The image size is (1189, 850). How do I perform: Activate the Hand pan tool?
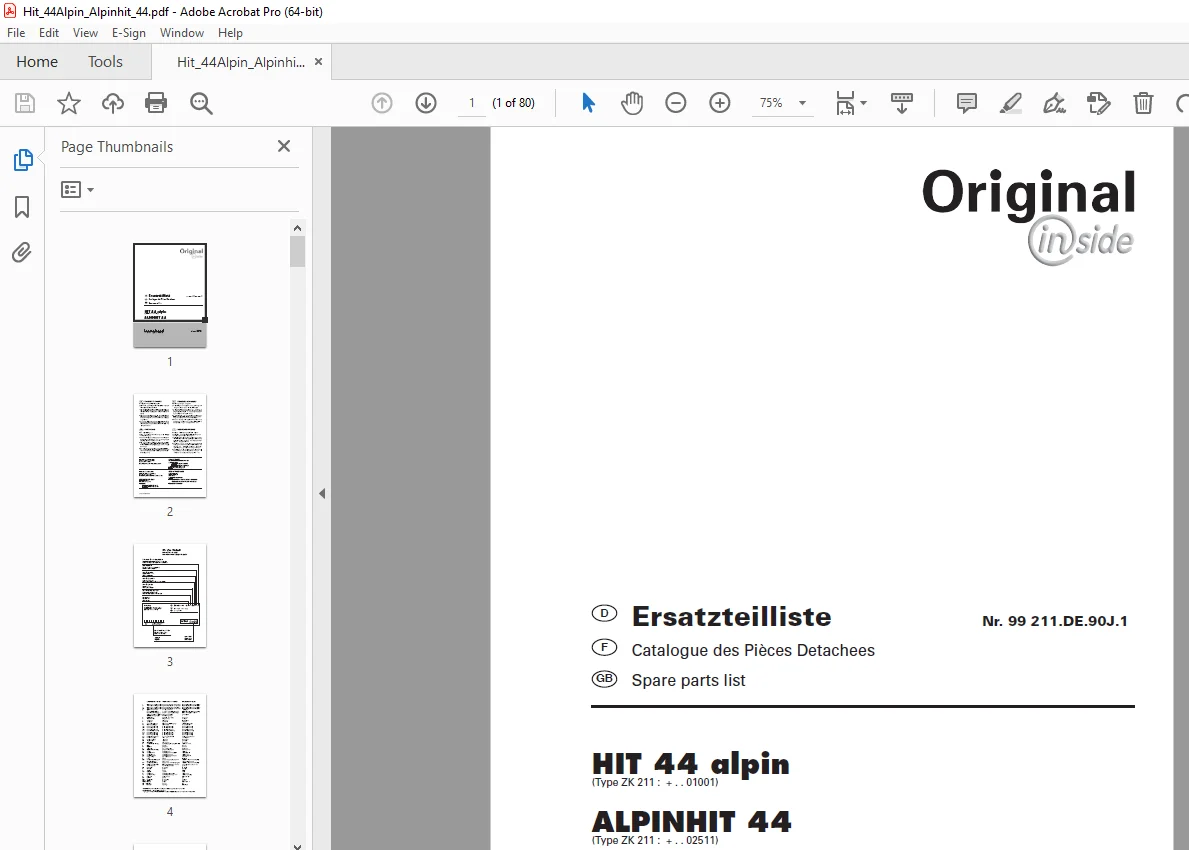632,103
